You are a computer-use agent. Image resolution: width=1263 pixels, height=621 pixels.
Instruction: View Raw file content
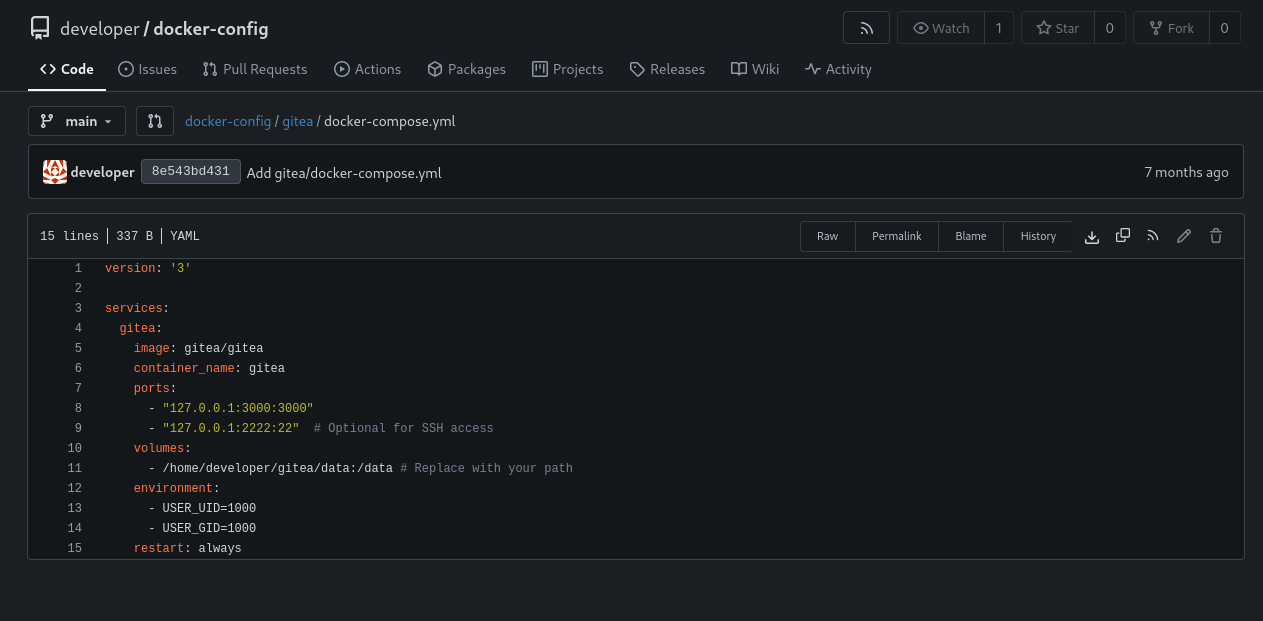click(828, 236)
